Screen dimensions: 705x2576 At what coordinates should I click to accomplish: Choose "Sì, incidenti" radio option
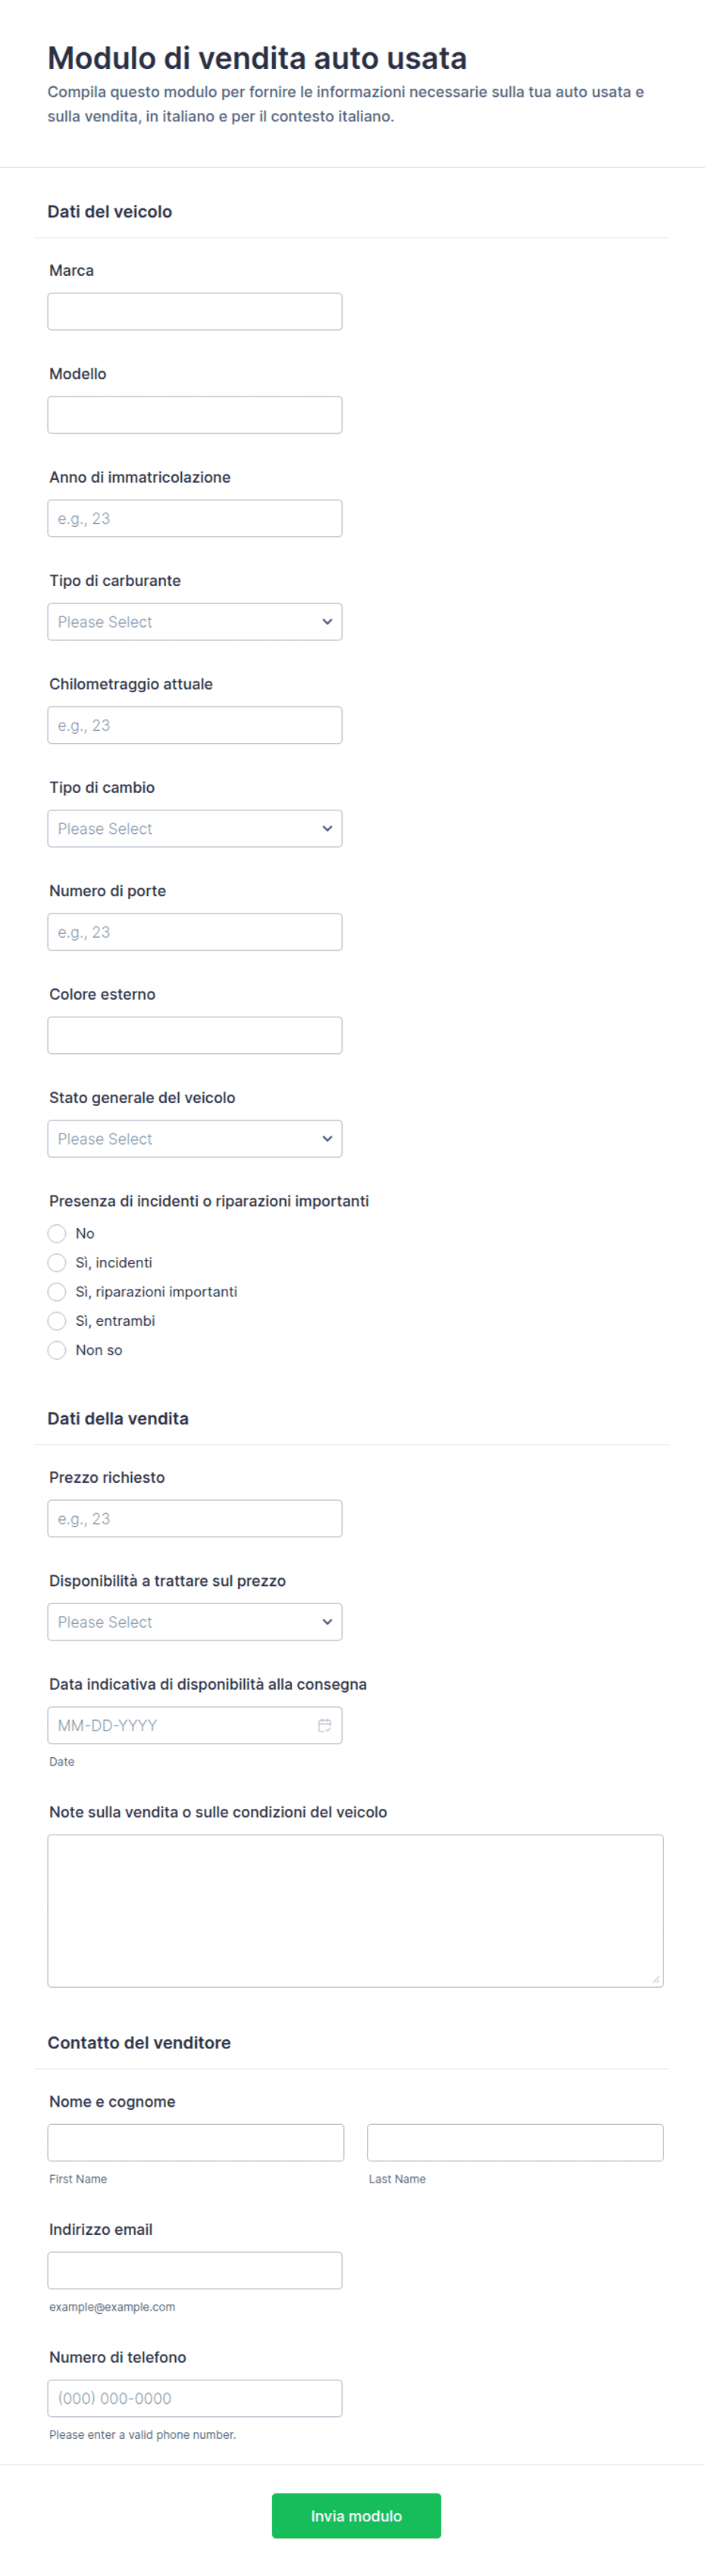click(x=57, y=1262)
